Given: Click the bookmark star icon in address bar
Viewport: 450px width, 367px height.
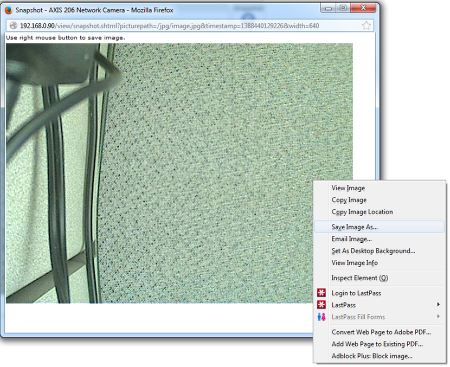Looking at the screenshot, I should coord(366,26).
